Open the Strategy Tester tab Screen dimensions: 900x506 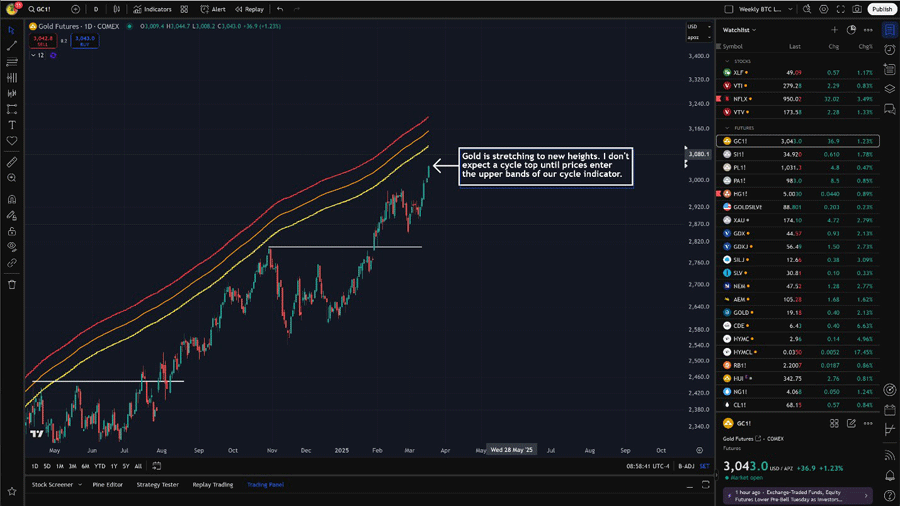157,484
